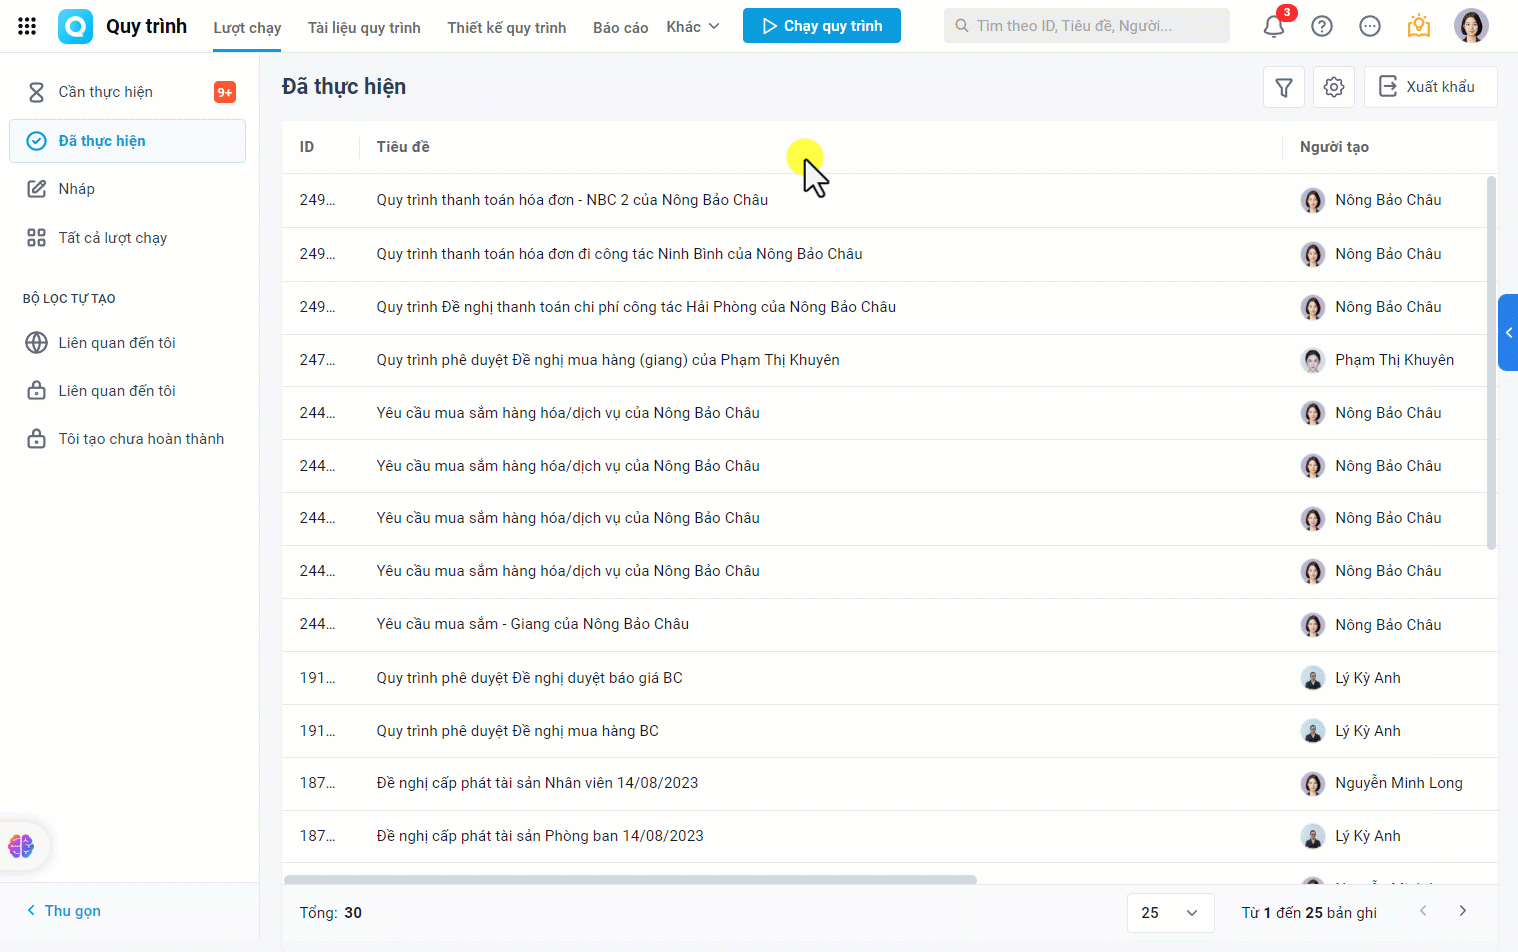Open Cần thực hiện list
The width and height of the screenshot is (1518, 952).
point(127,92)
